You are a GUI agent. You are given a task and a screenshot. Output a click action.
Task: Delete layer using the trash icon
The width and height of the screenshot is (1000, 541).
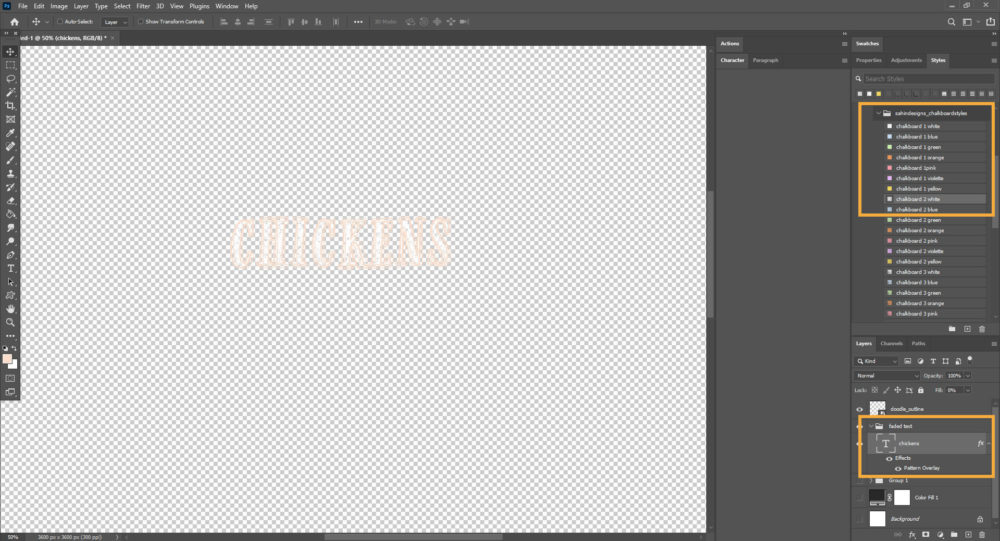coord(982,534)
